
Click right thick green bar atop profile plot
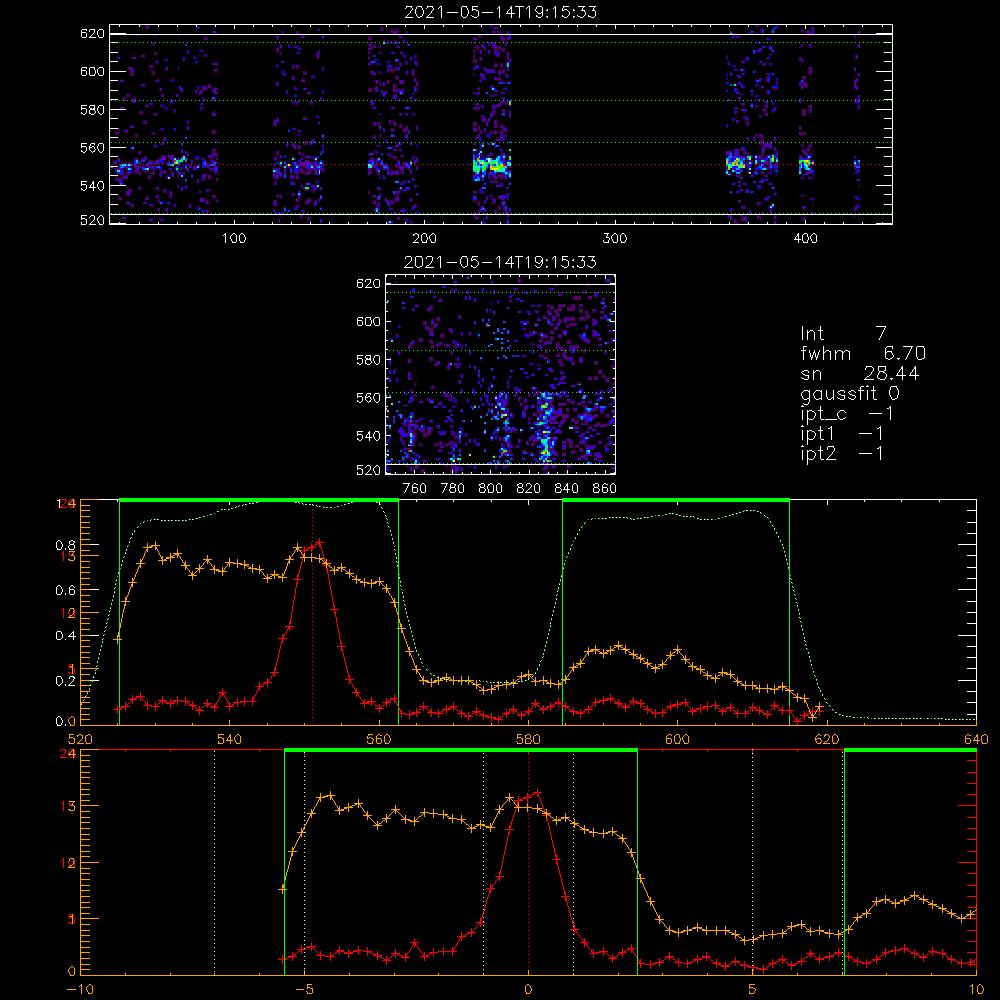676,500
